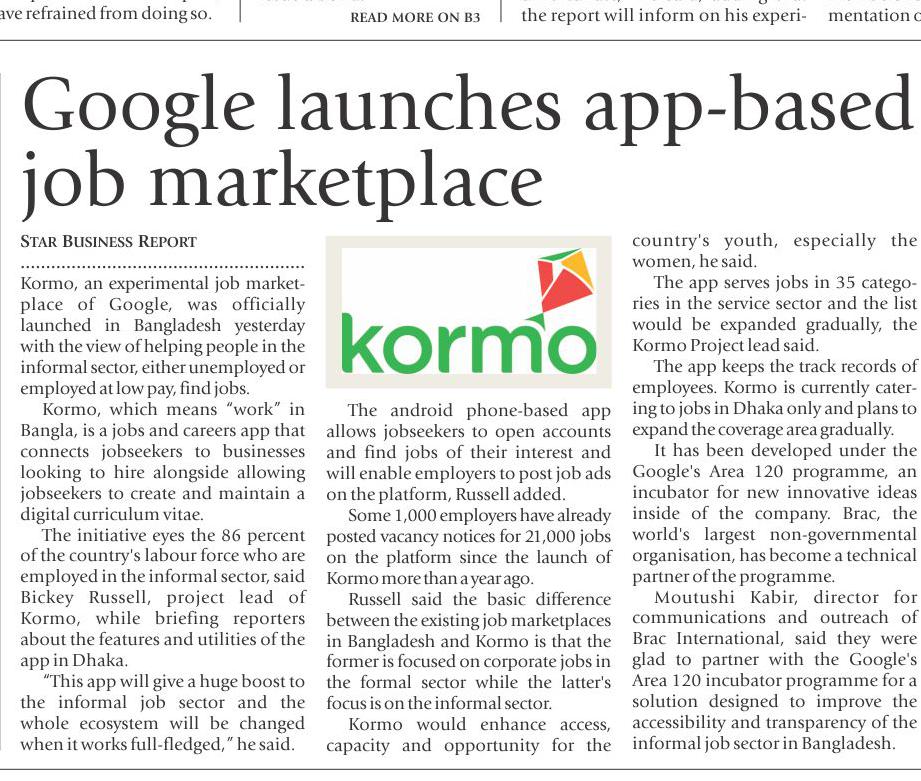Click the Kormo logo image box
This screenshot has height=781, width=921.
[468, 312]
